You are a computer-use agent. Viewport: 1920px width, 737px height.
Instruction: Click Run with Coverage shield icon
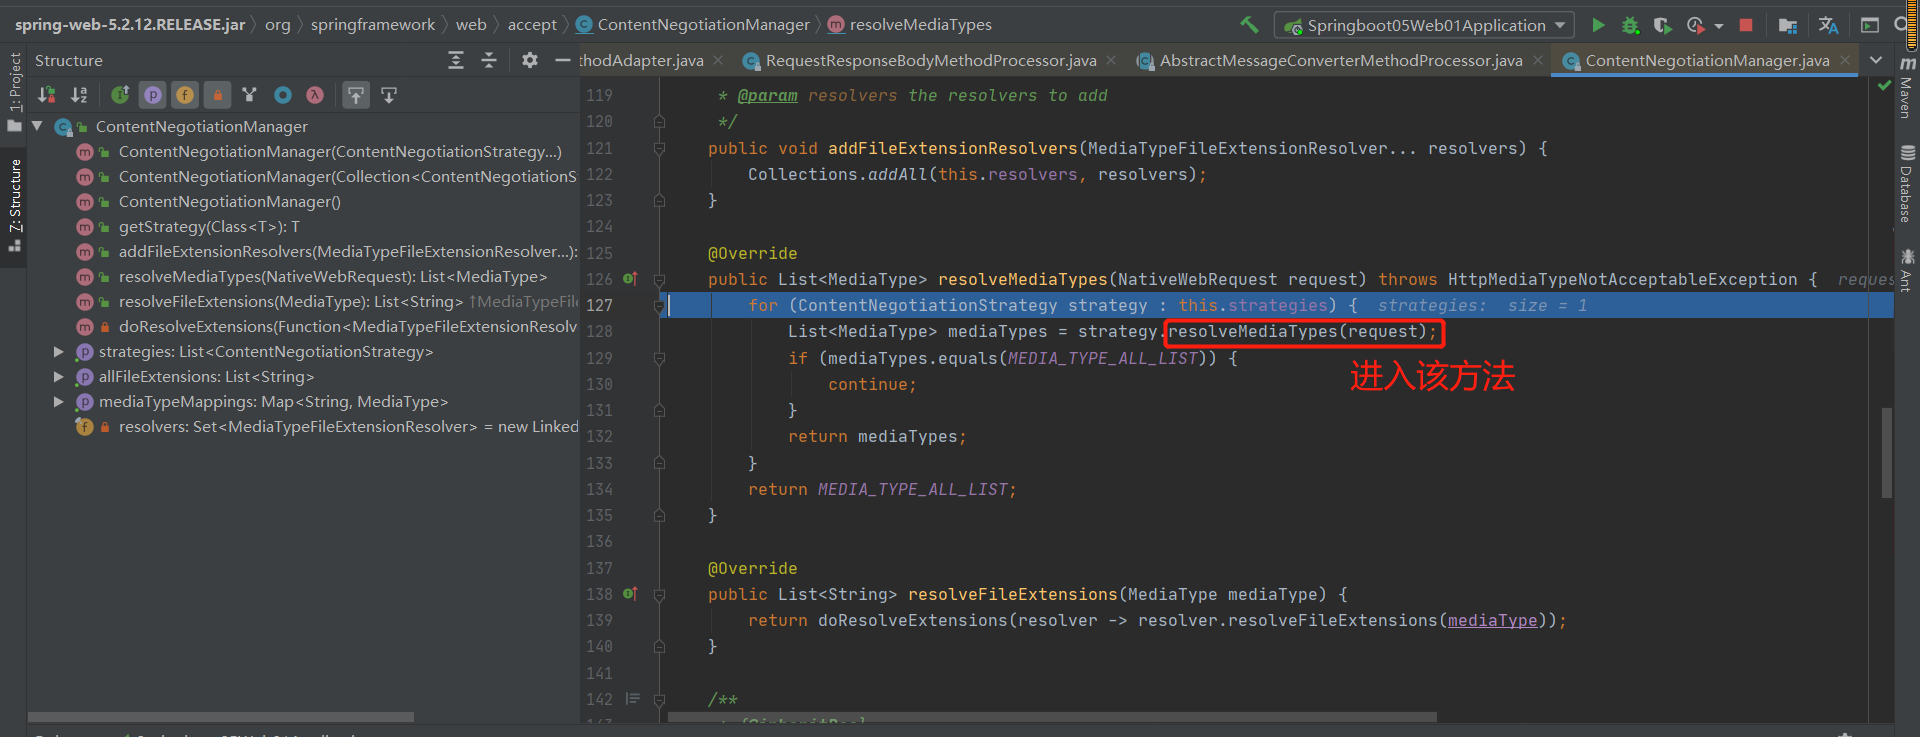(x=1662, y=25)
